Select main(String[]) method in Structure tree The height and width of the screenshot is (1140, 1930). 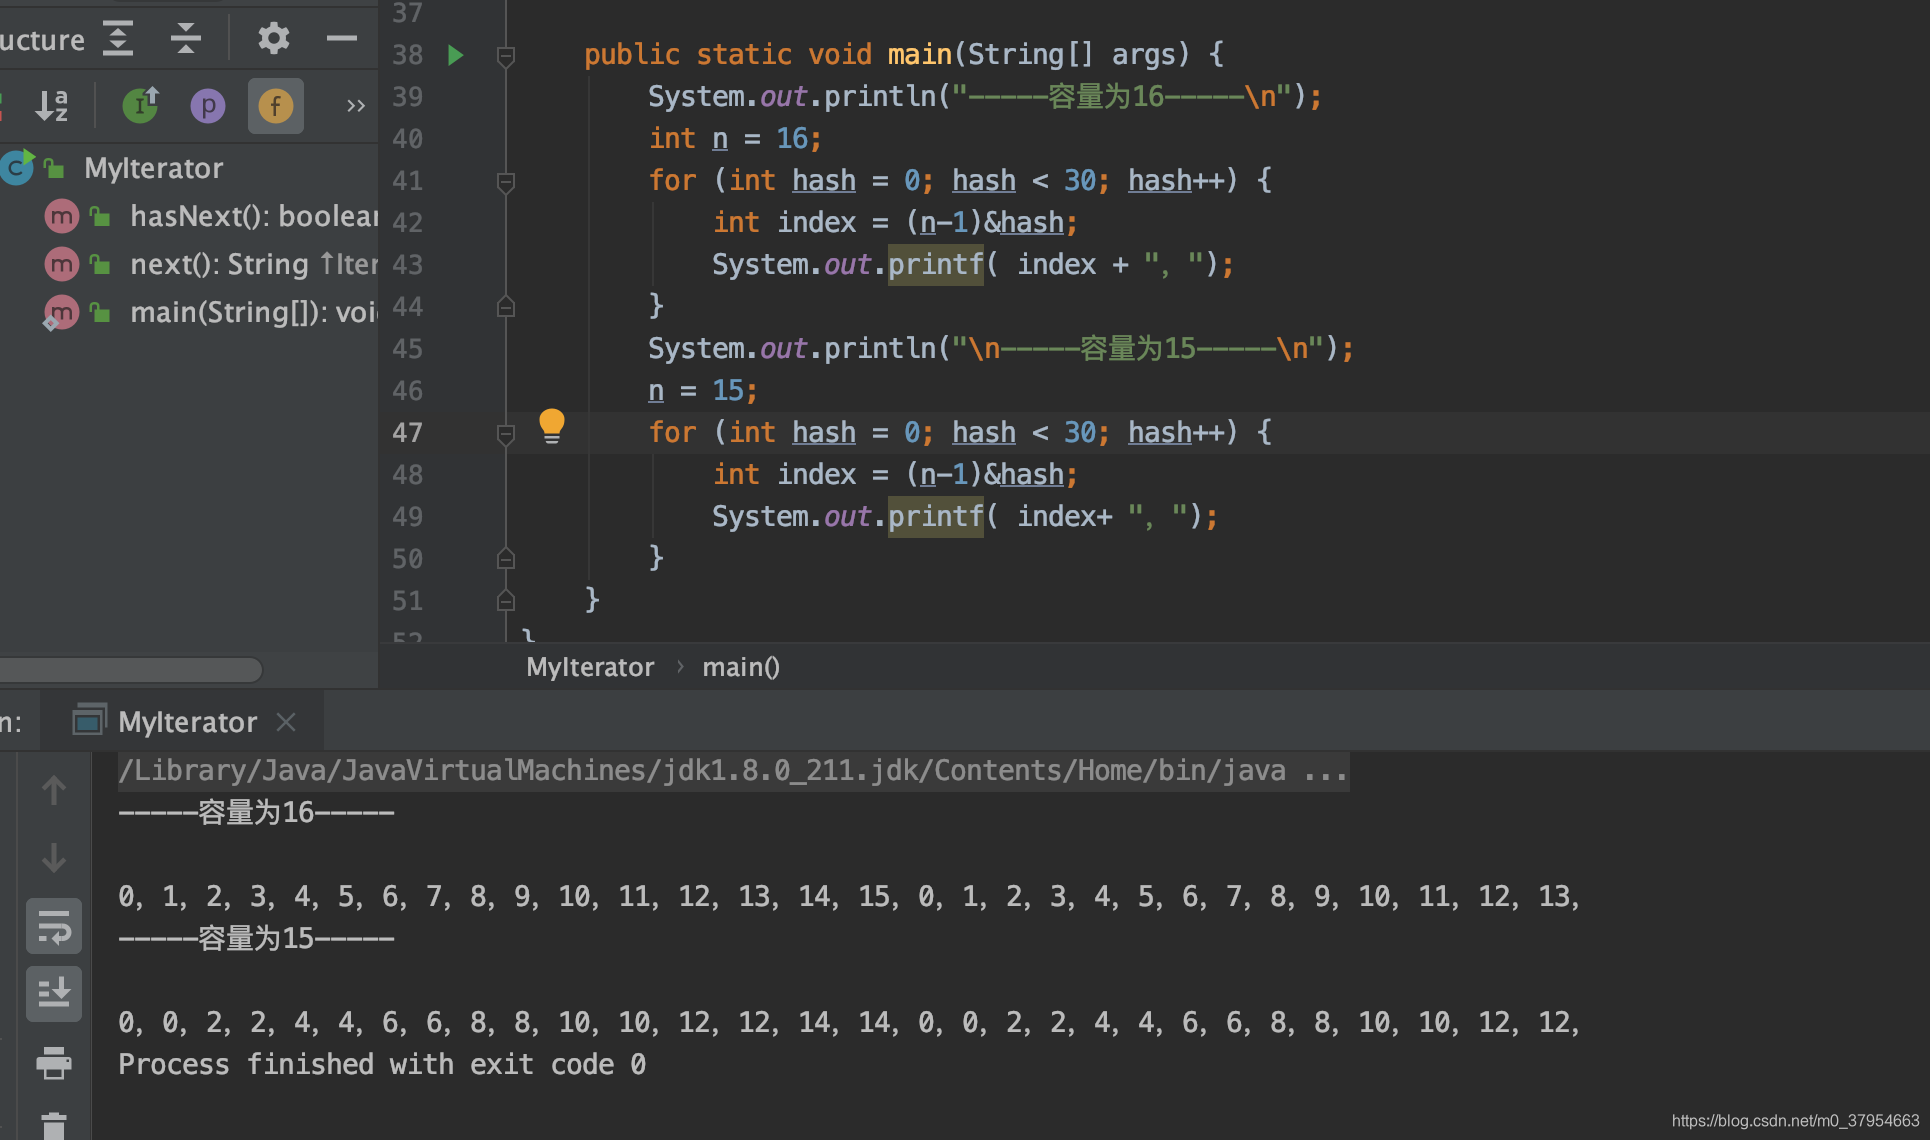point(254,312)
